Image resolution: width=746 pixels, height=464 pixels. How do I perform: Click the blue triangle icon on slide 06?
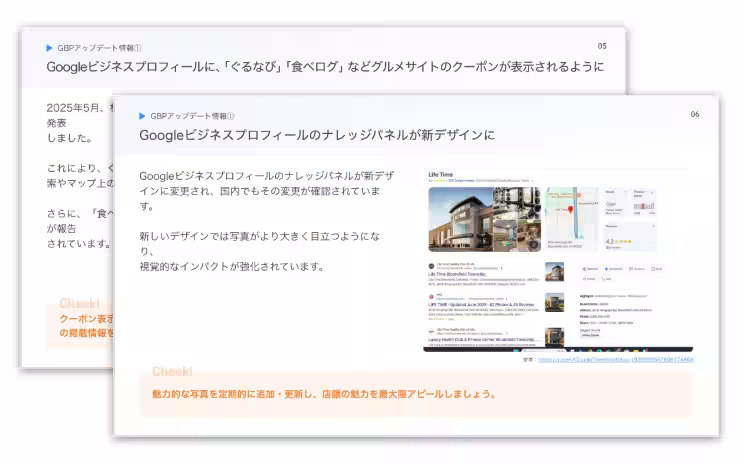tap(142, 115)
